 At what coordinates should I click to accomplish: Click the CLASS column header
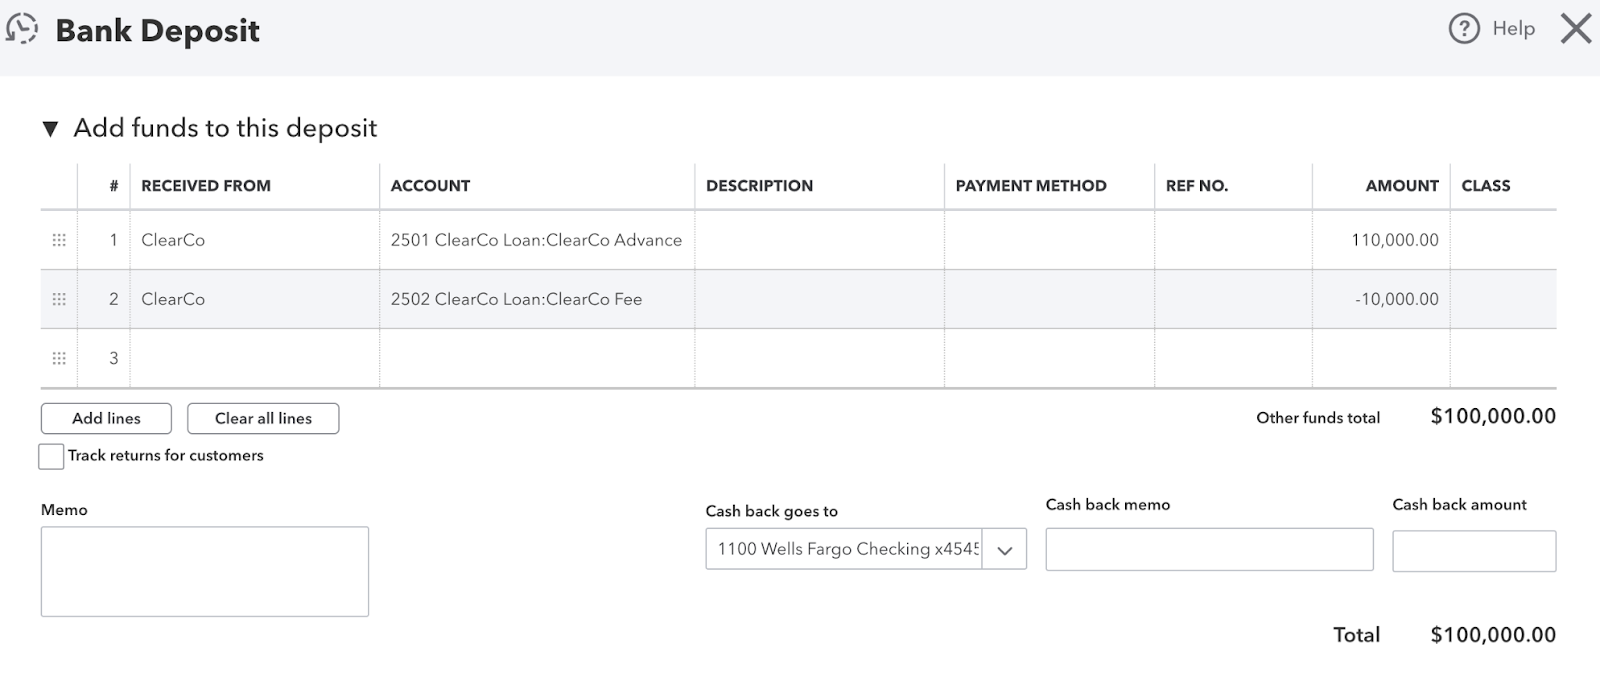tap(1486, 186)
